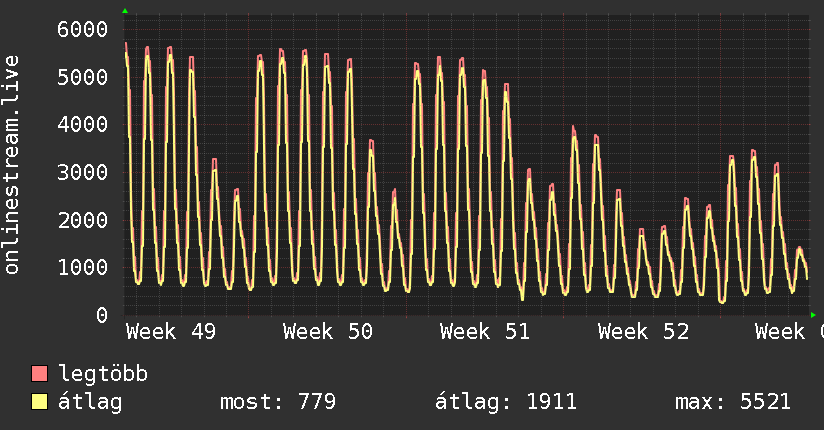
Task: Click the partially cut-off last Week label
Action: [788, 332]
